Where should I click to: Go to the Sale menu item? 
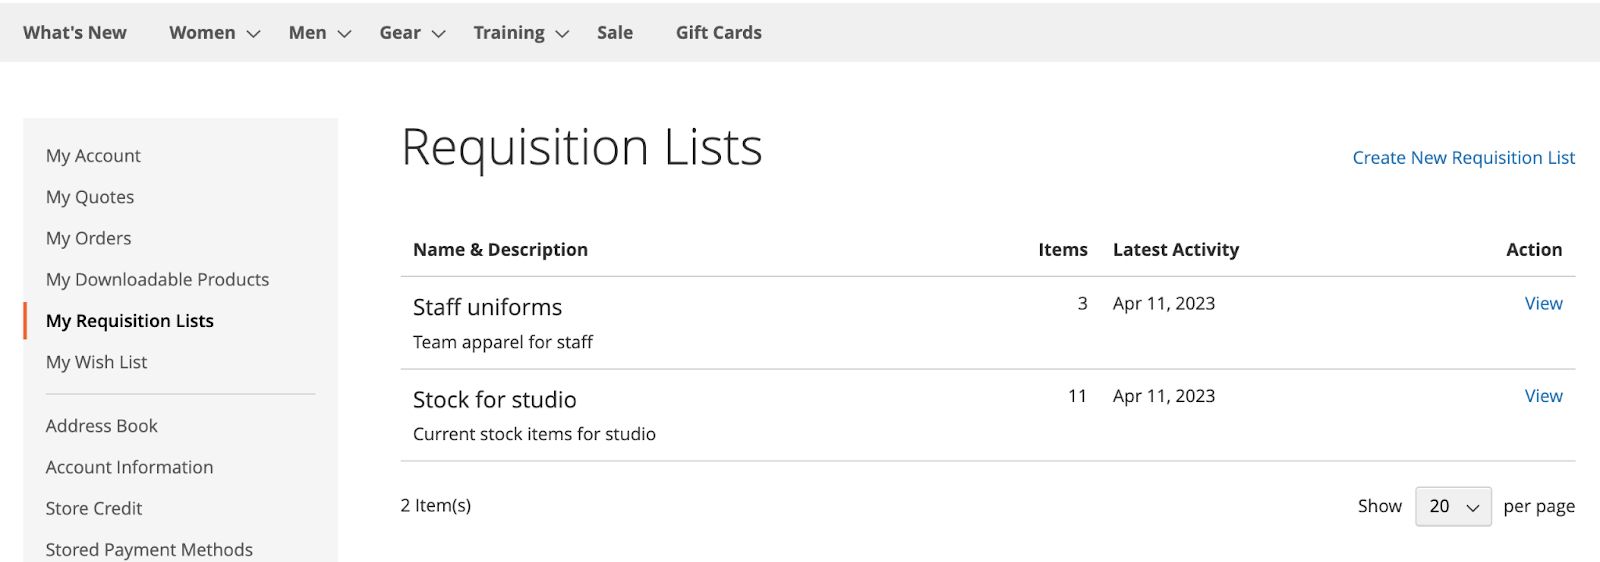(615, 33)
